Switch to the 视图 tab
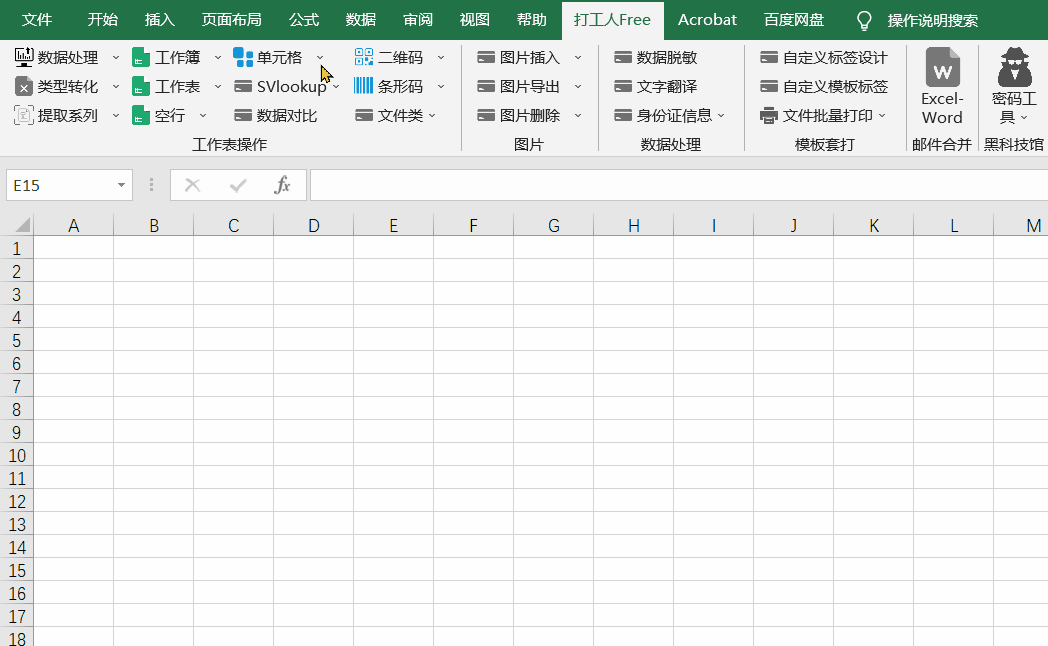 [x=475, y=20]
